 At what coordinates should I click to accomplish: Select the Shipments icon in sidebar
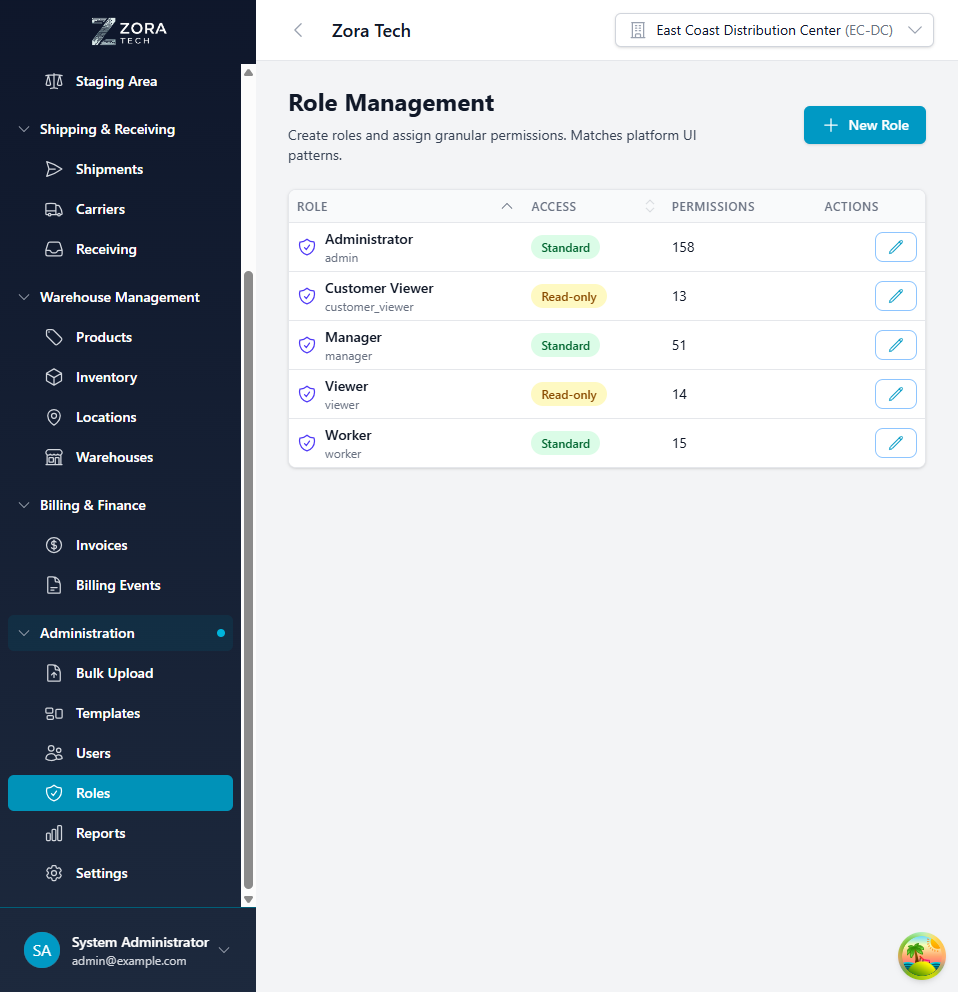click(x=53, y=169)
